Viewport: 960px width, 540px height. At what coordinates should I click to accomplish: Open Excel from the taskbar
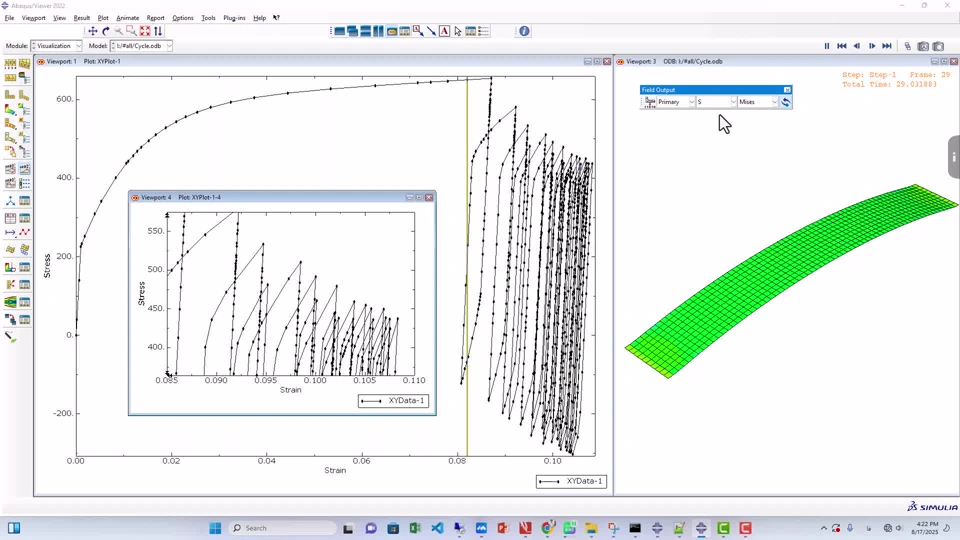point(414,528)
